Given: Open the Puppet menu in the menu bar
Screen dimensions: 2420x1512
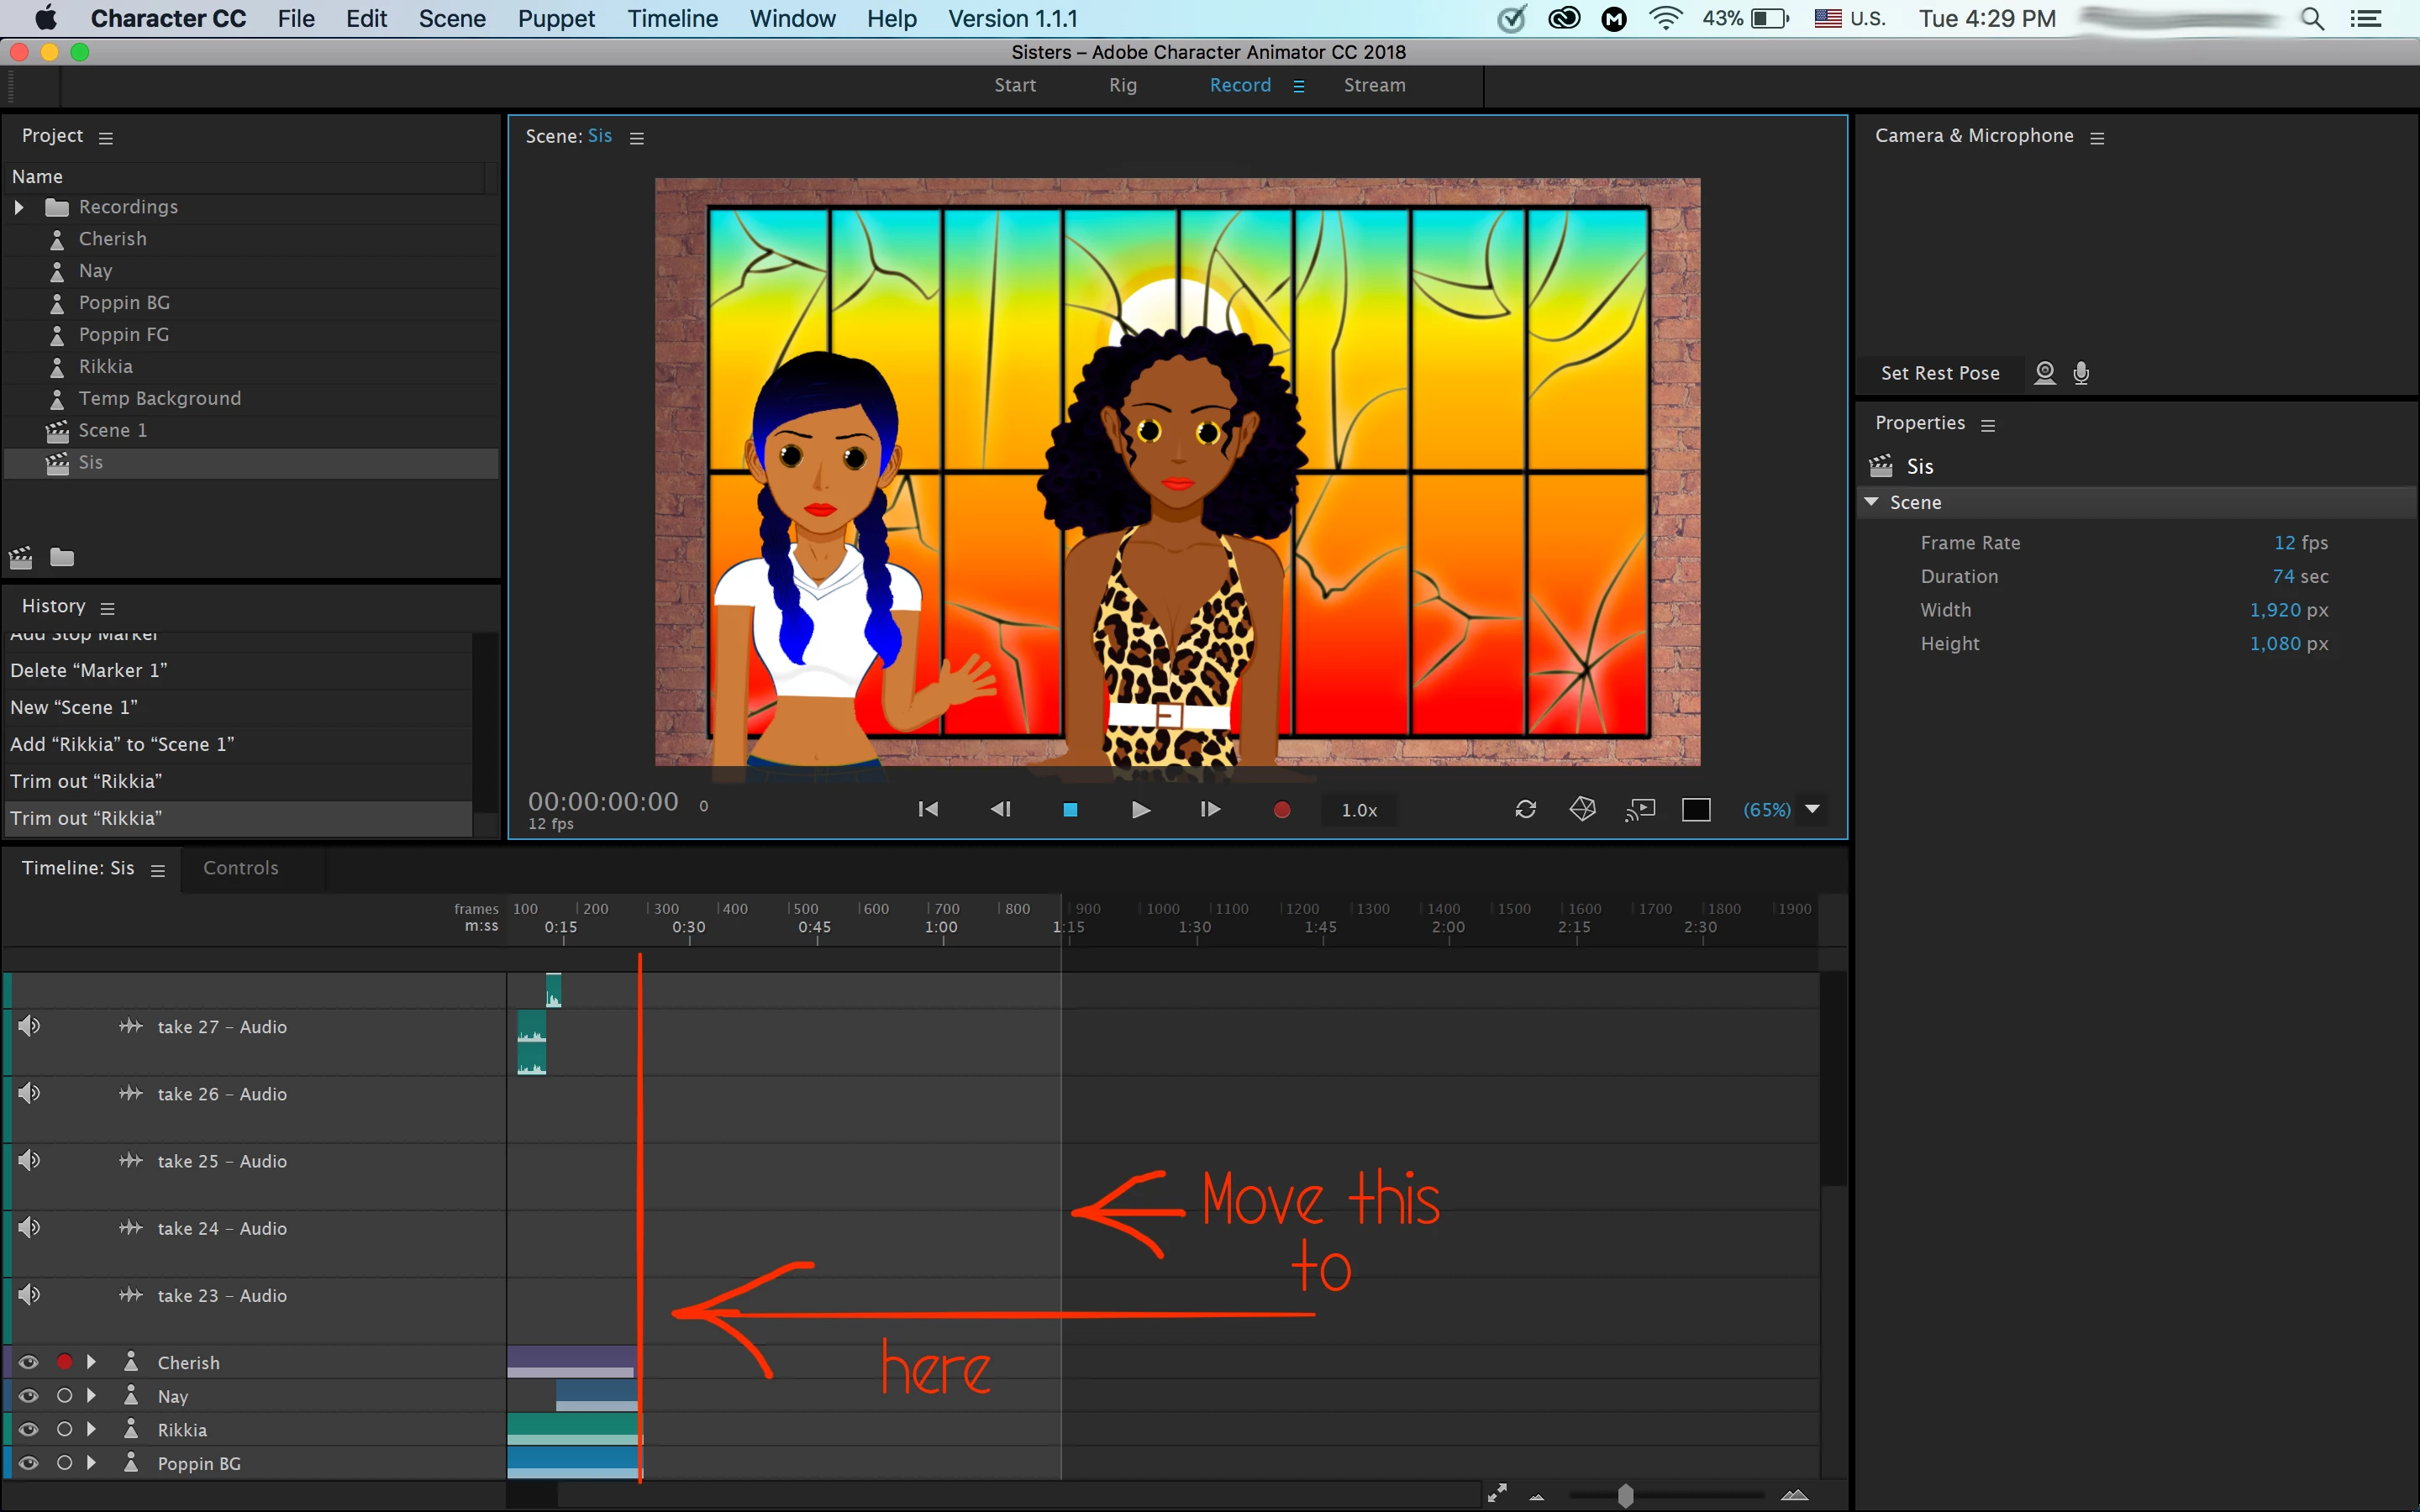Looking at the screenshot, I should pyautogui.click(x=556, y=18).
